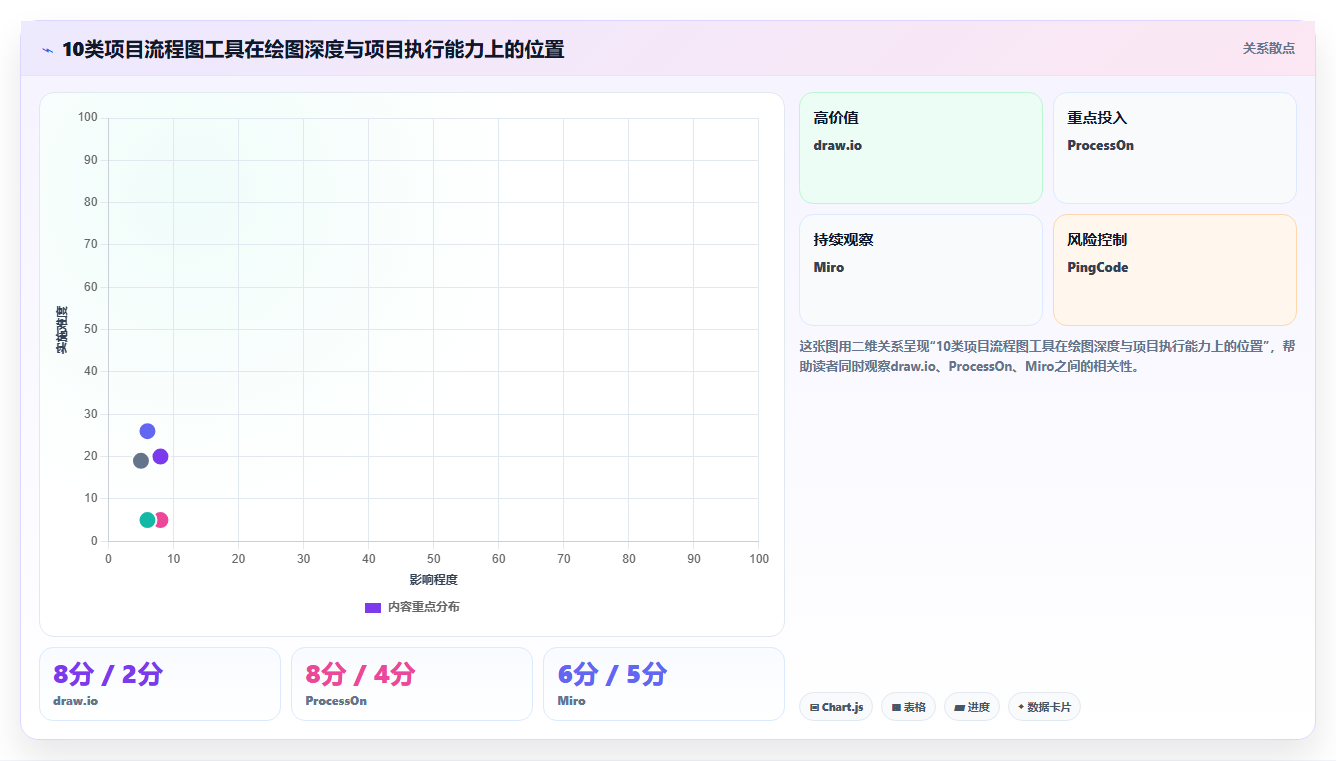Click the lightning bolt icon beside the title
Viewport: 1336px width, 761px height.
pos(47,50)
